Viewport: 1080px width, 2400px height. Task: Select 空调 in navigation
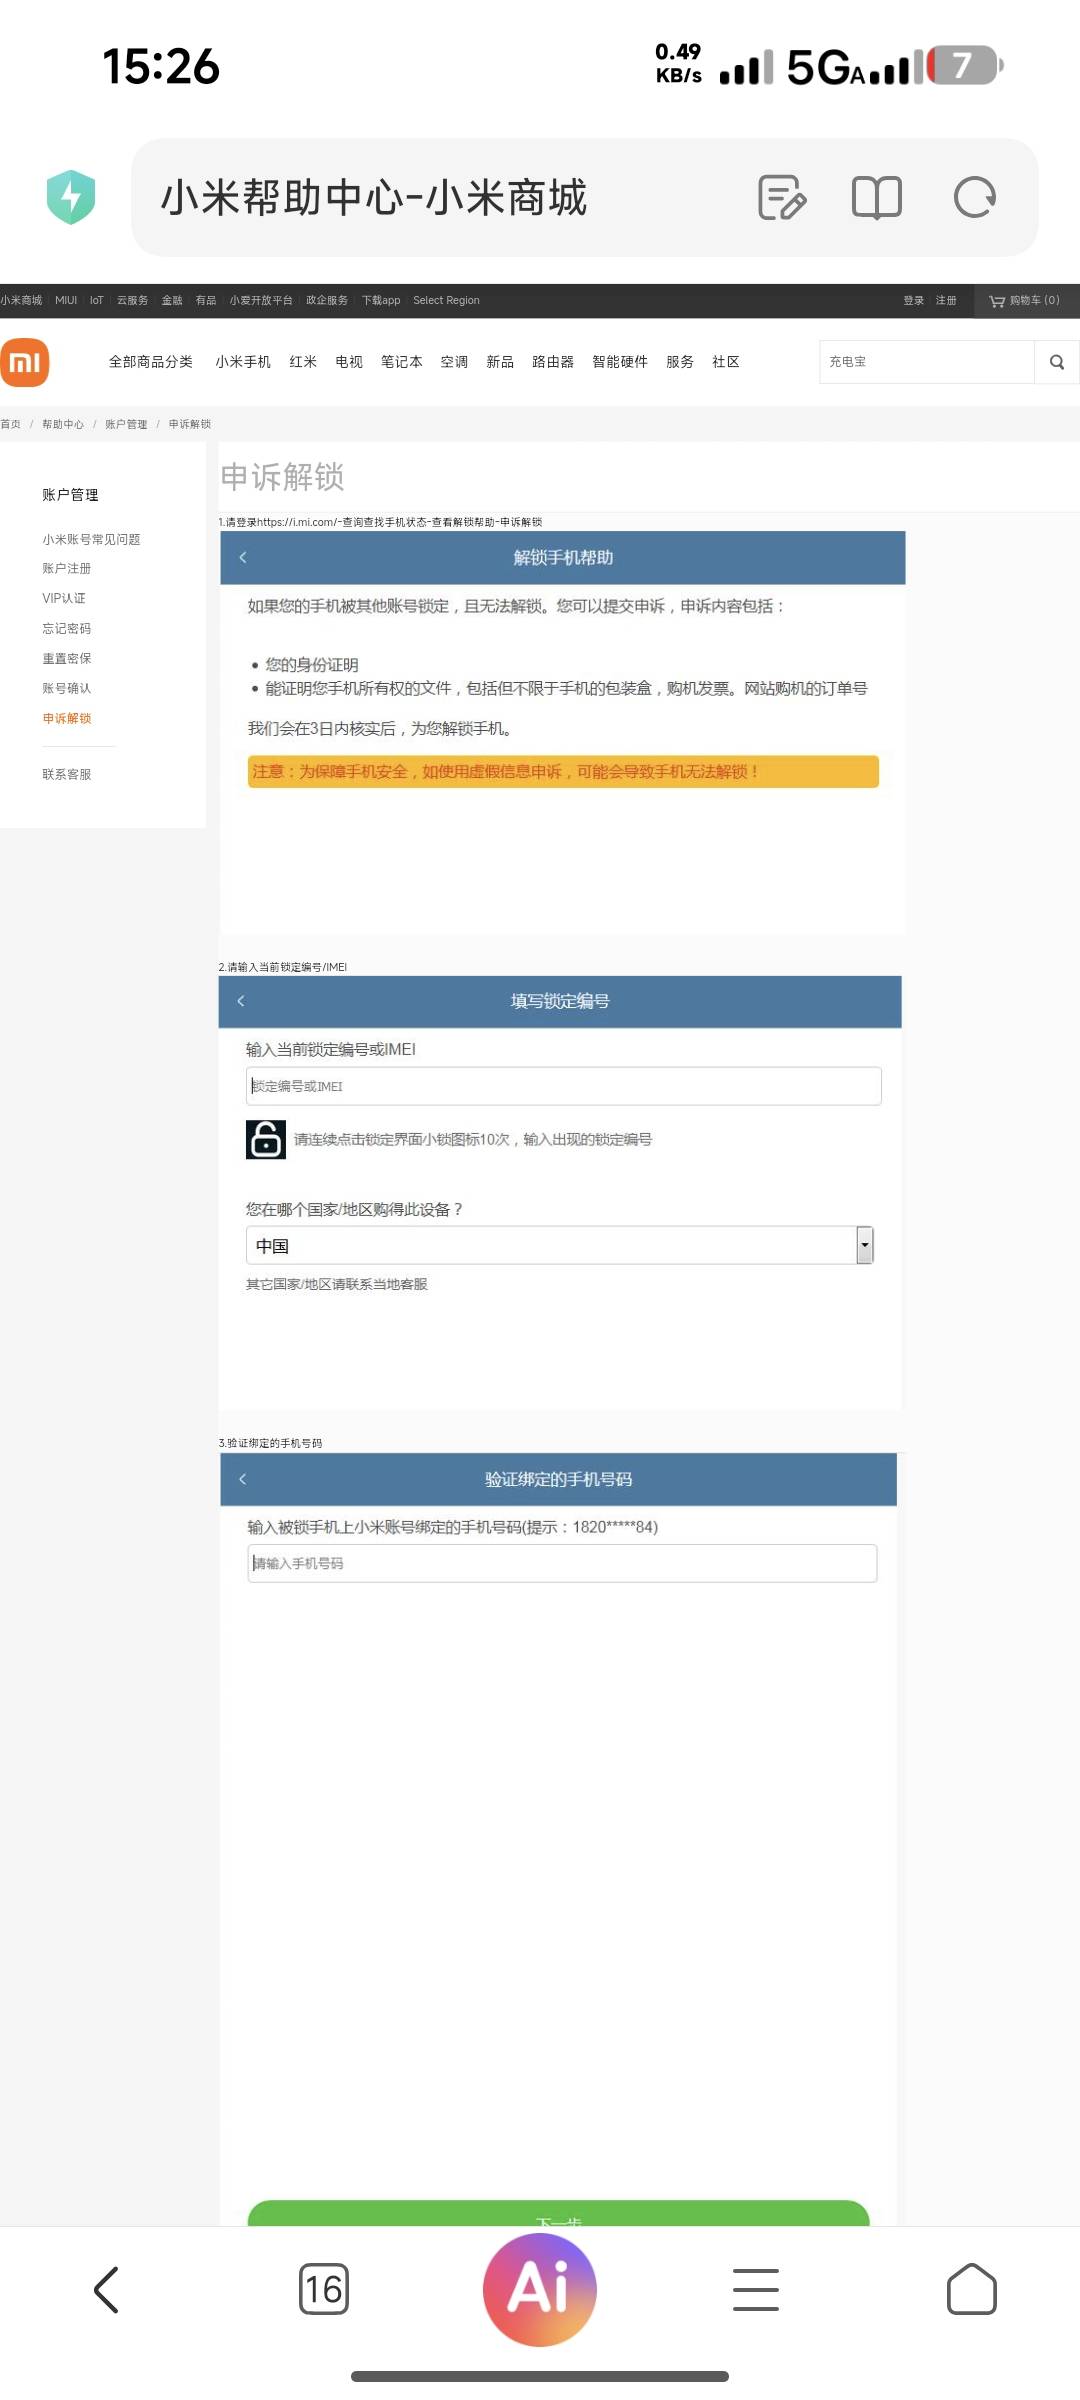[x=454, y=362]
